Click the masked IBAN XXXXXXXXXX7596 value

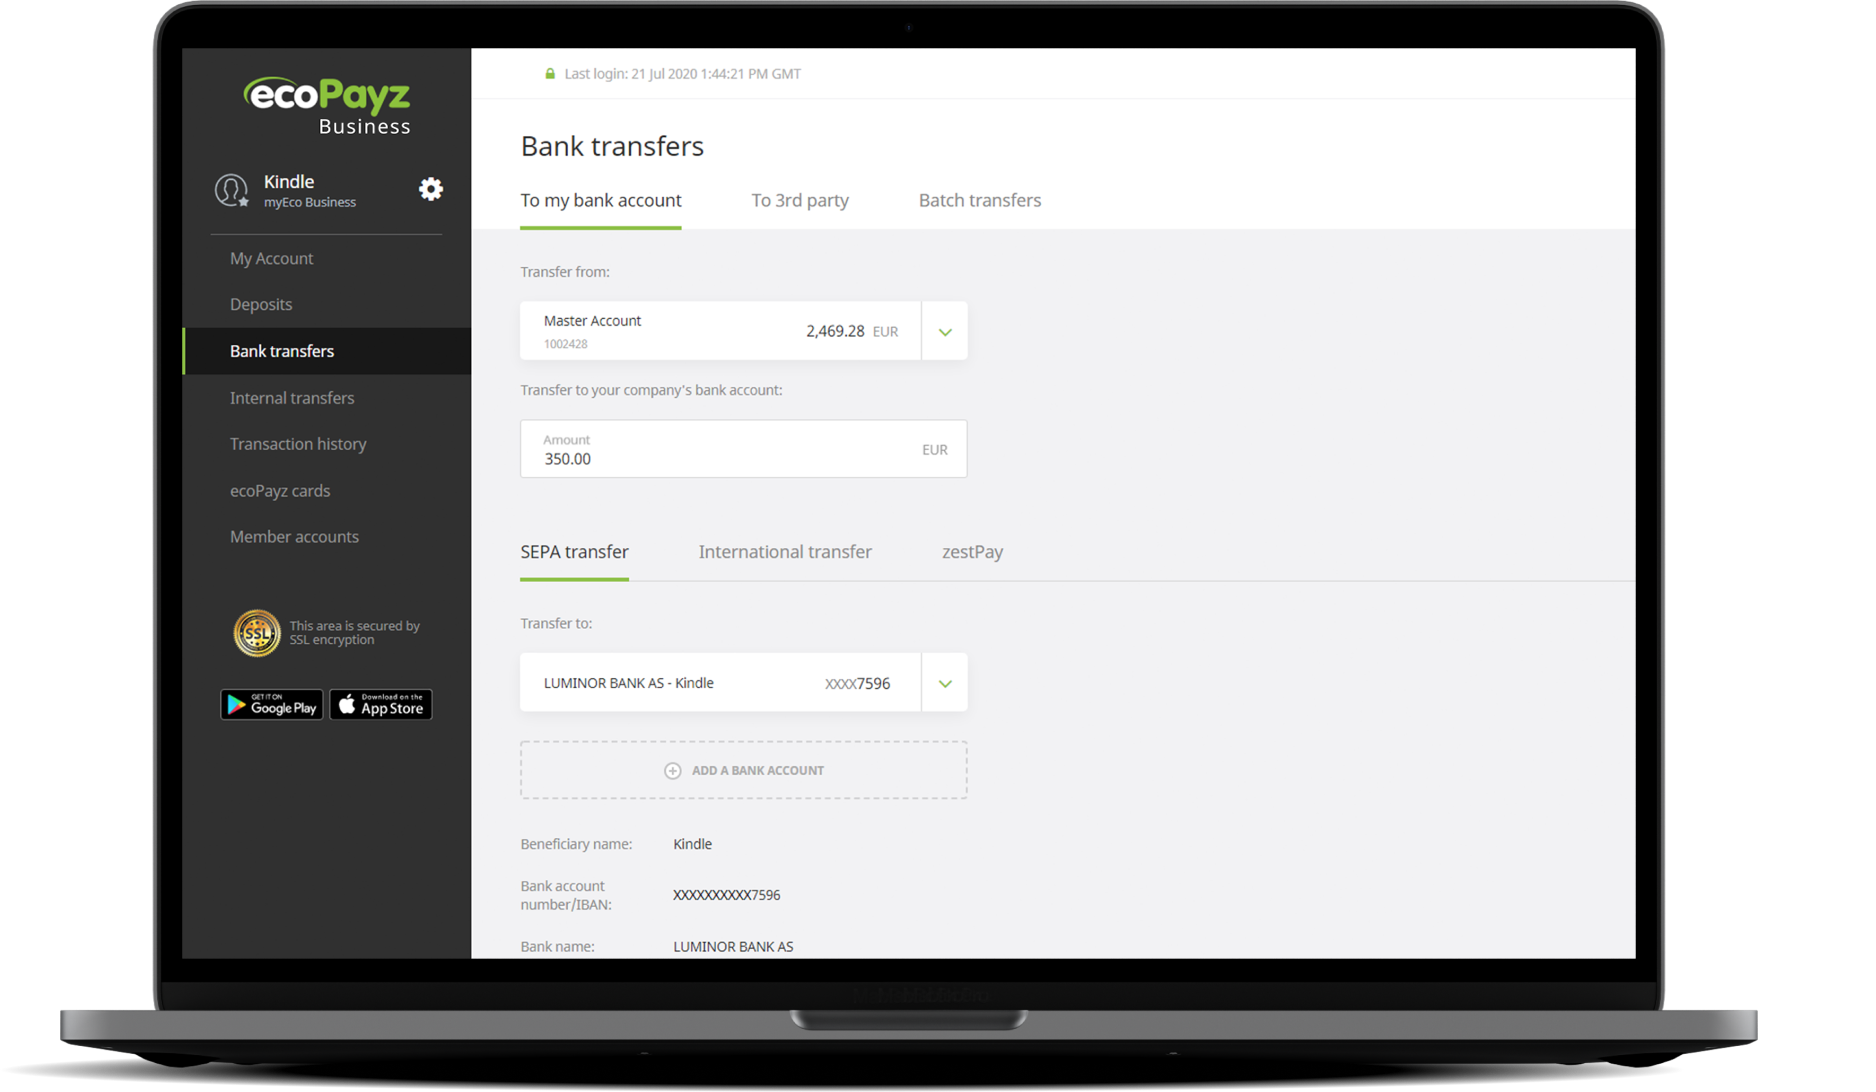tap(727, 895)
